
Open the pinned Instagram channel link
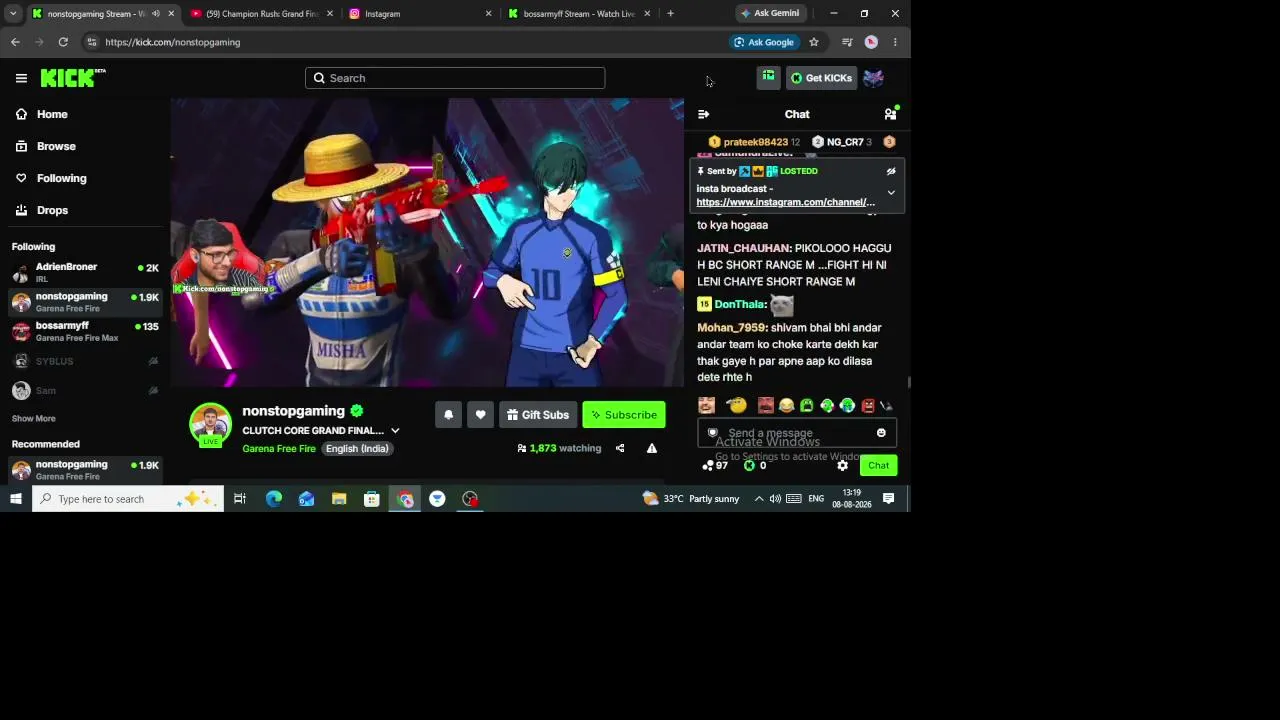[786, 202]
